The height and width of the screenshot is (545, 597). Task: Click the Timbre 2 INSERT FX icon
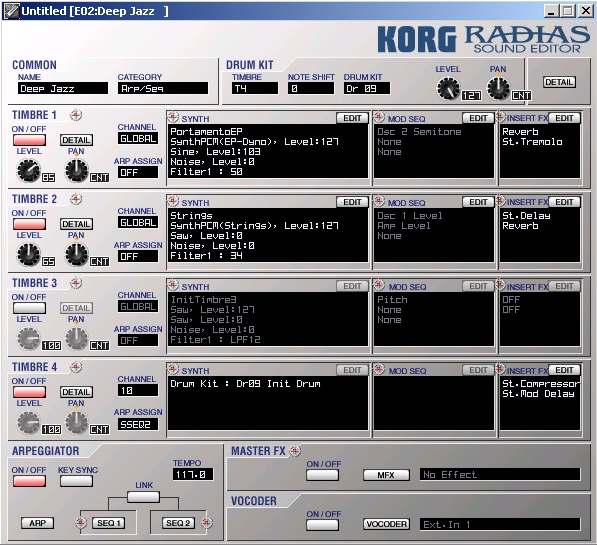point(500,201)
